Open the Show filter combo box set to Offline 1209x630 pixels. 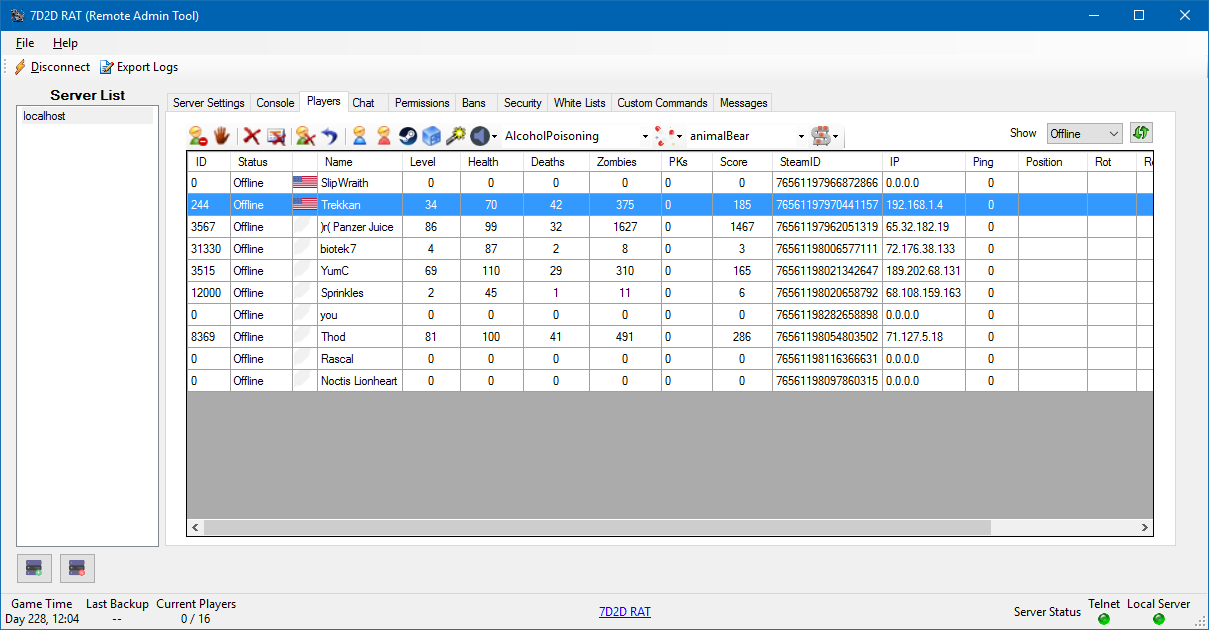tap(1084, 134)
